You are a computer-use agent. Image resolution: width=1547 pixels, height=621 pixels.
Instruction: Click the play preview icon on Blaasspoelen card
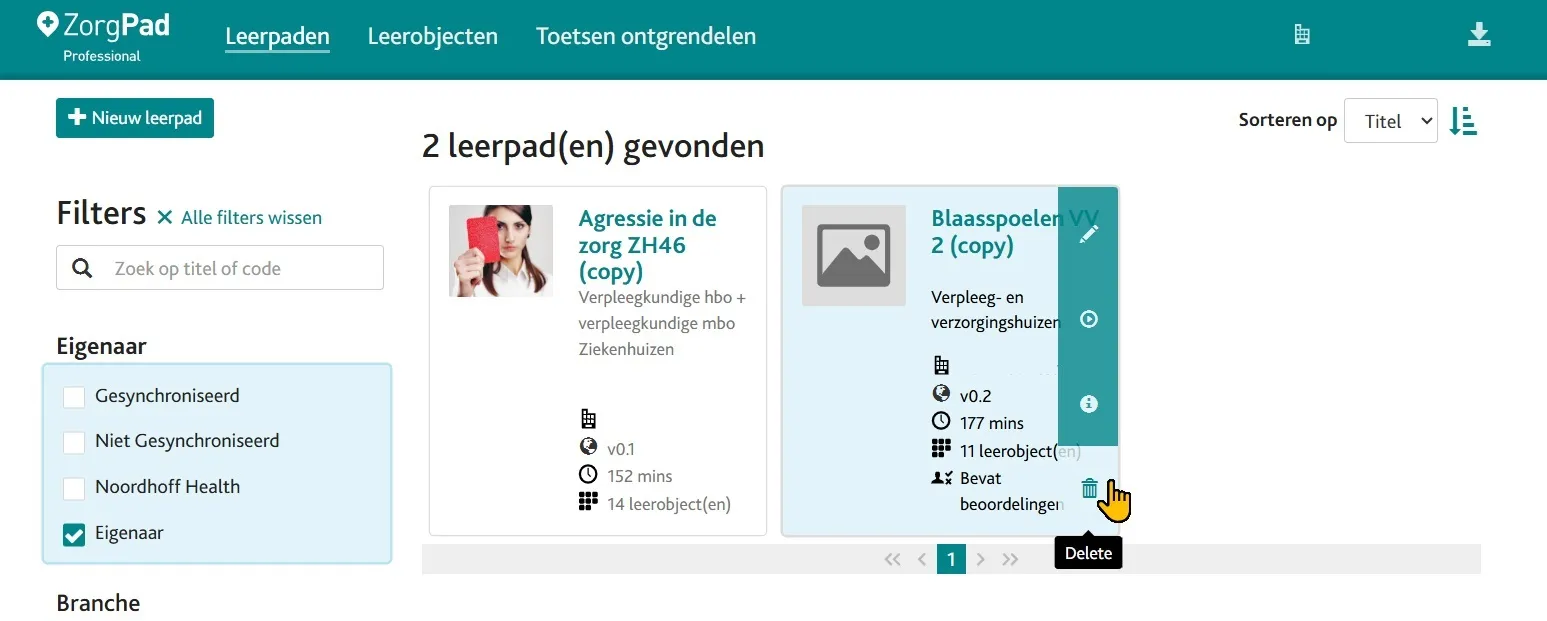(x=1089, y=319)
